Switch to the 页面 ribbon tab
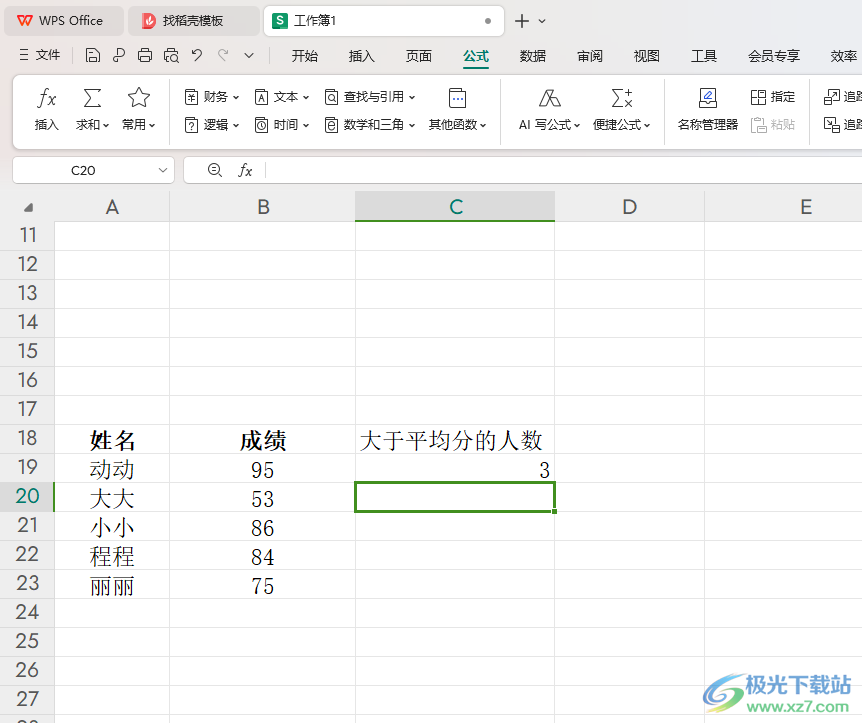This screenshot has height=723, width=862. coord(418,56)
